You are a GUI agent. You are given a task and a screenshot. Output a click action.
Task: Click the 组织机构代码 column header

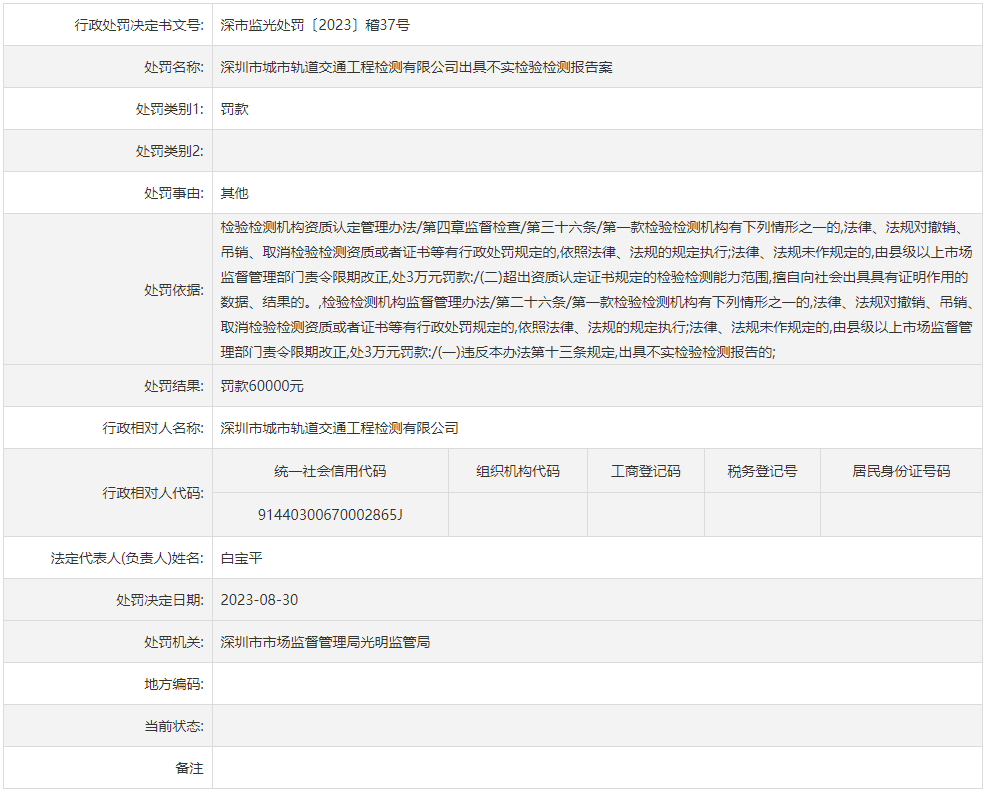[517, 471]
